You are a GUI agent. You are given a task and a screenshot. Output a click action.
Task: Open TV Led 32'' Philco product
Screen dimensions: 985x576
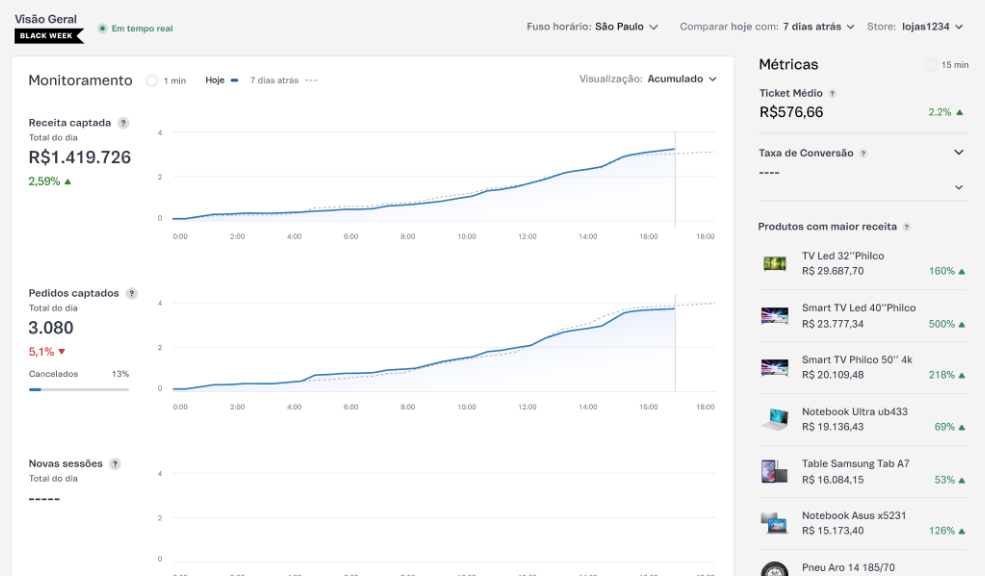[x=842, y=256]
